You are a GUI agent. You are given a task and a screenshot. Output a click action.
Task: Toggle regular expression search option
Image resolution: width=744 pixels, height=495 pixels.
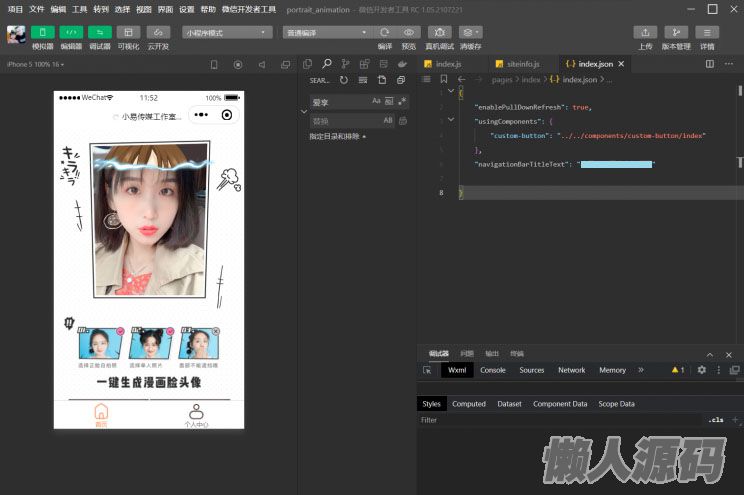pos(402,101)
